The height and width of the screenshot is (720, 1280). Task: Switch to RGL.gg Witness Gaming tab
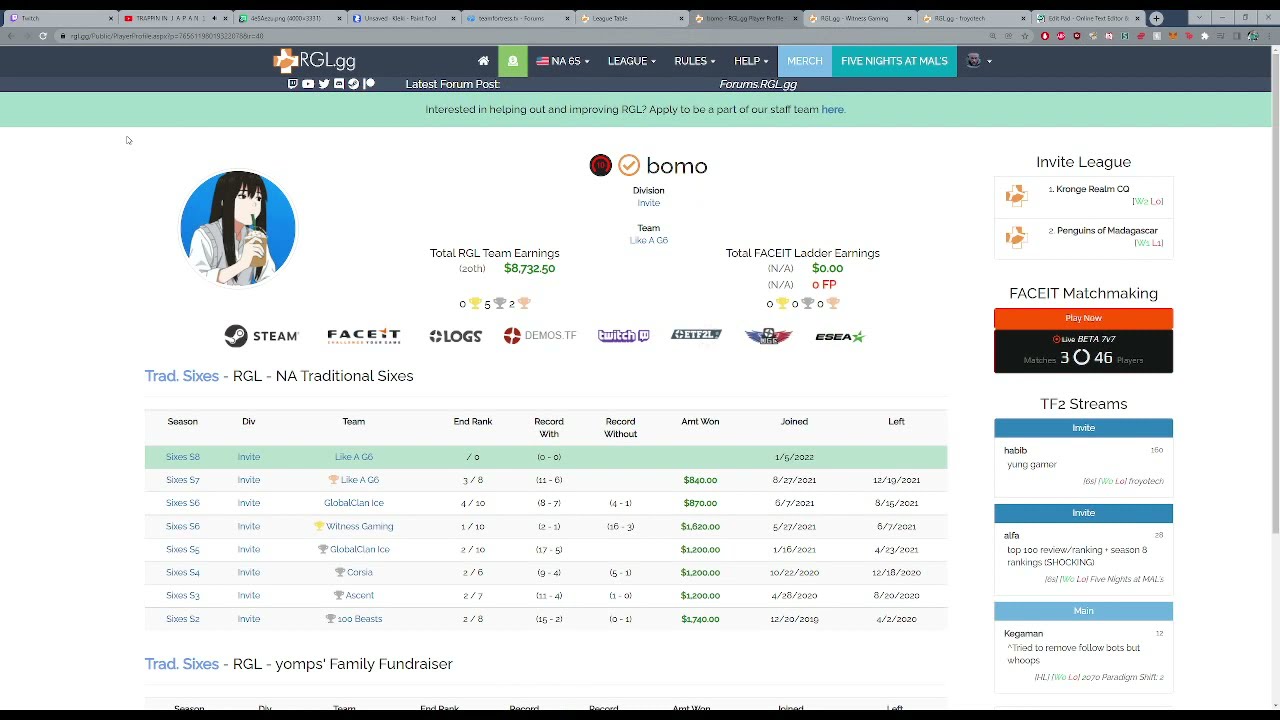[x=861, y=18]
